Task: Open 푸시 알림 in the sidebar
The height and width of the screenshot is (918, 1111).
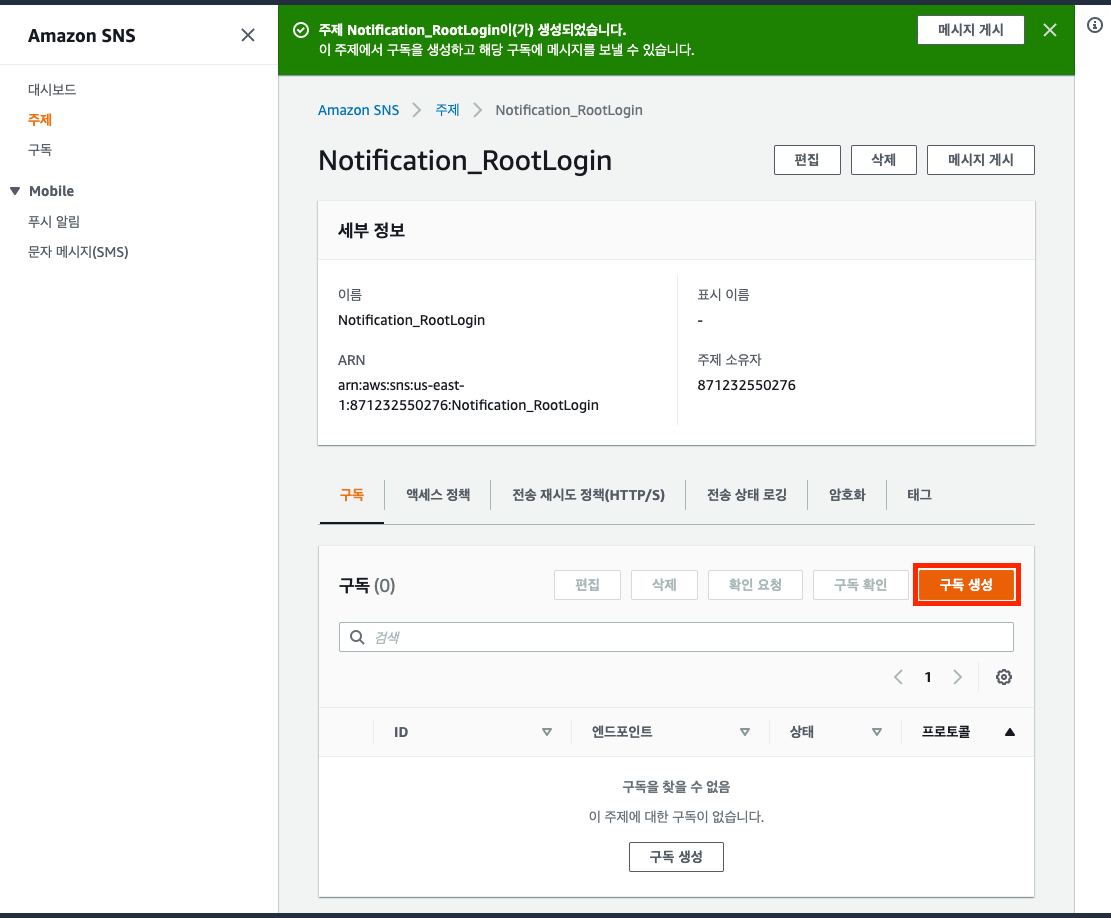Action: tap(54, 222)
